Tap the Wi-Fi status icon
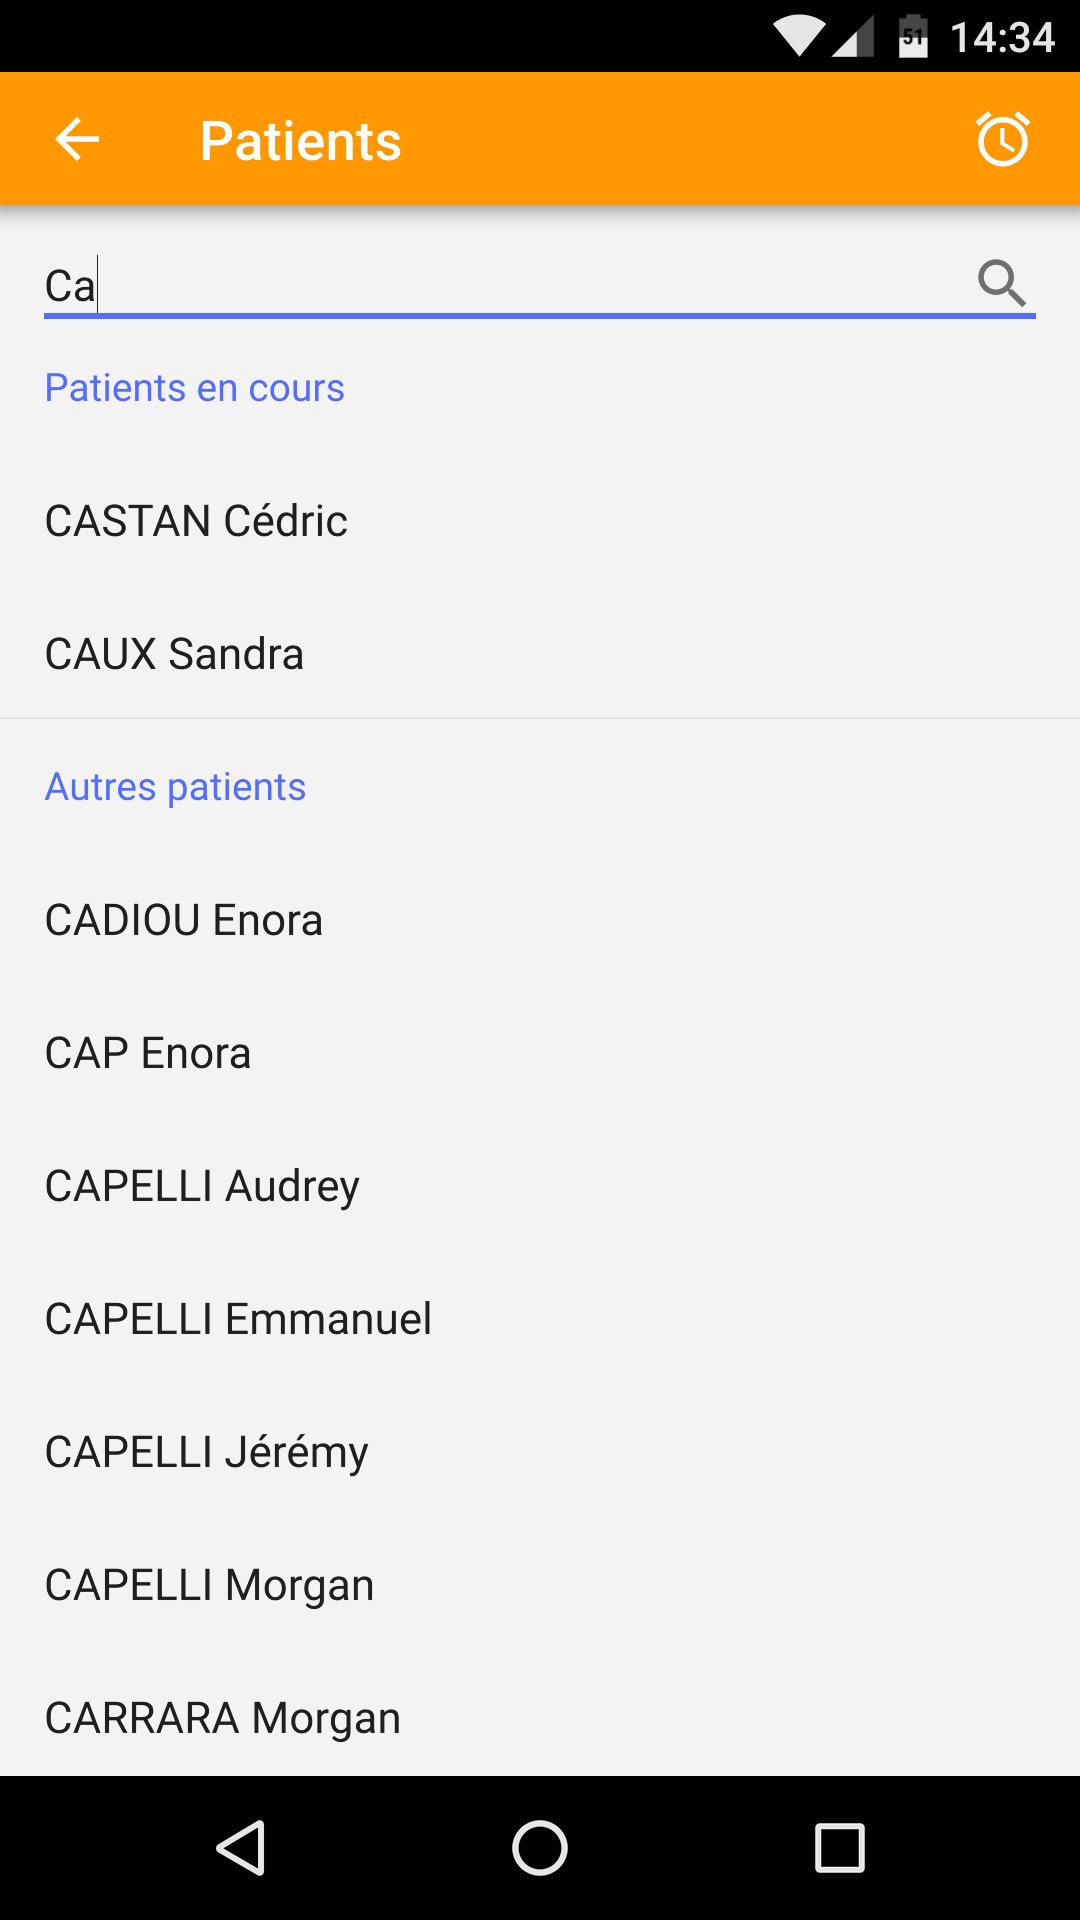Viewport: 1080px width, 1920px height. coord(799,38)
